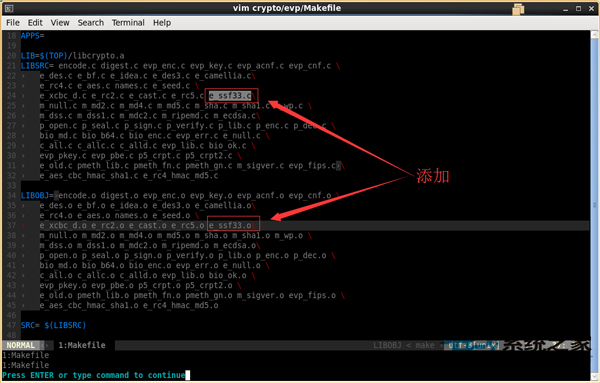600x383 pixels.
Task: Click line starting with m_null.o
Action: (x=175, y=235)
